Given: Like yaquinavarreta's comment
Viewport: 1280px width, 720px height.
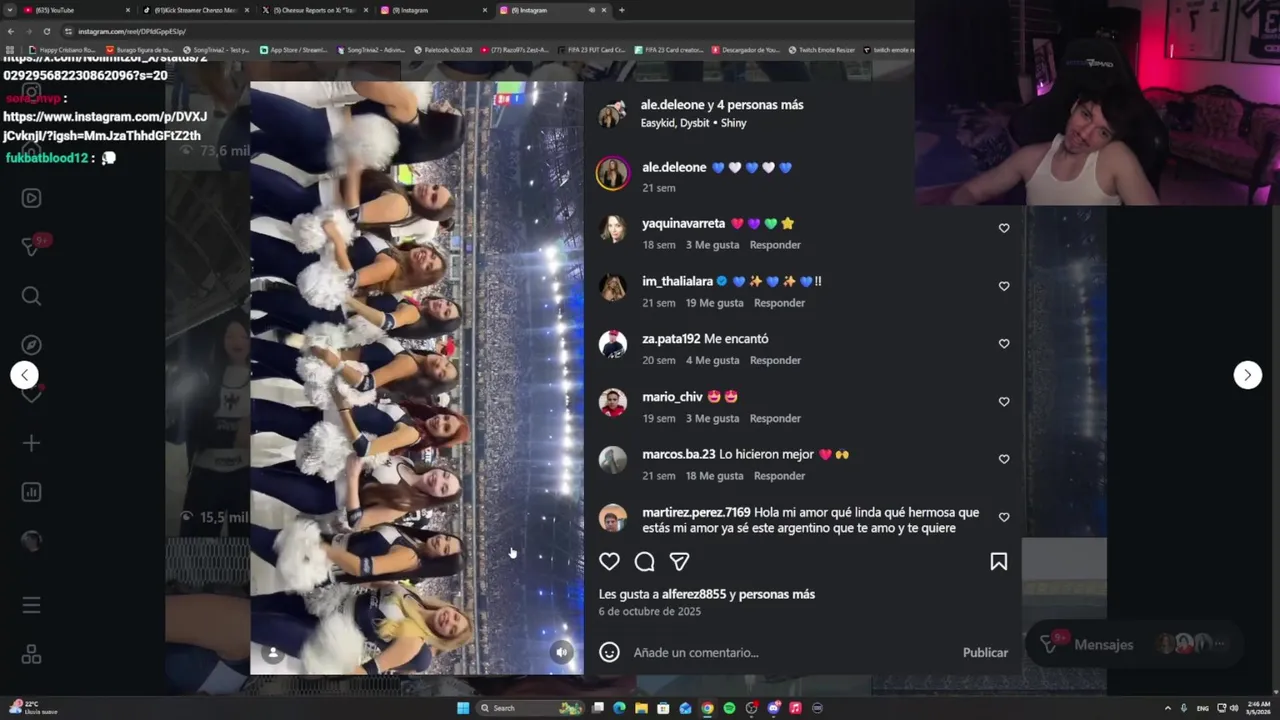Looking at the screenshot, I should pos(1004,228).
